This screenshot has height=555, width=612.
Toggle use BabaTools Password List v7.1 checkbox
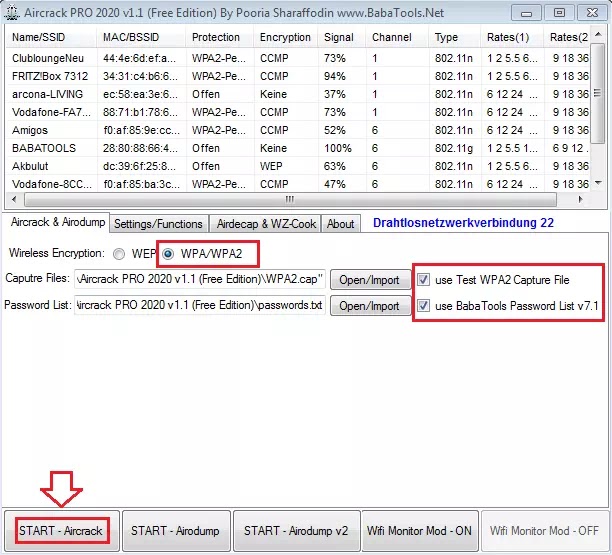(423, 306)
